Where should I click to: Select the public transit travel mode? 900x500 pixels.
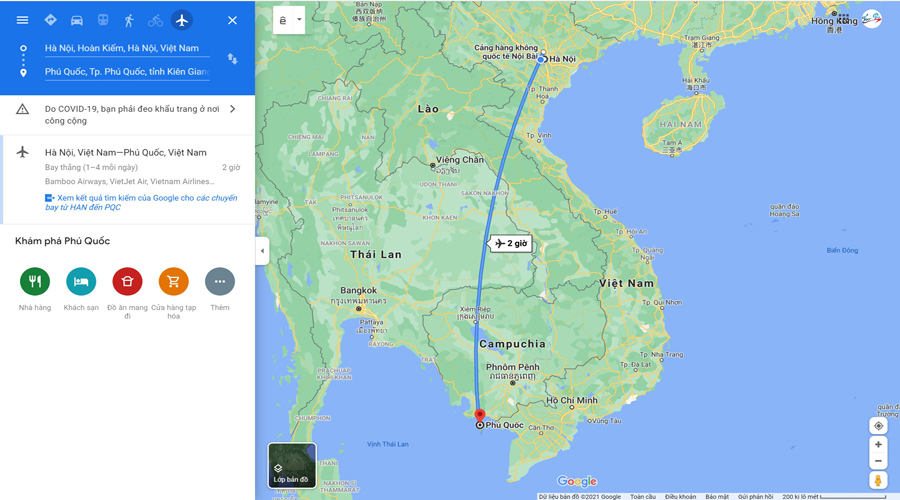[x=103, y=20]
